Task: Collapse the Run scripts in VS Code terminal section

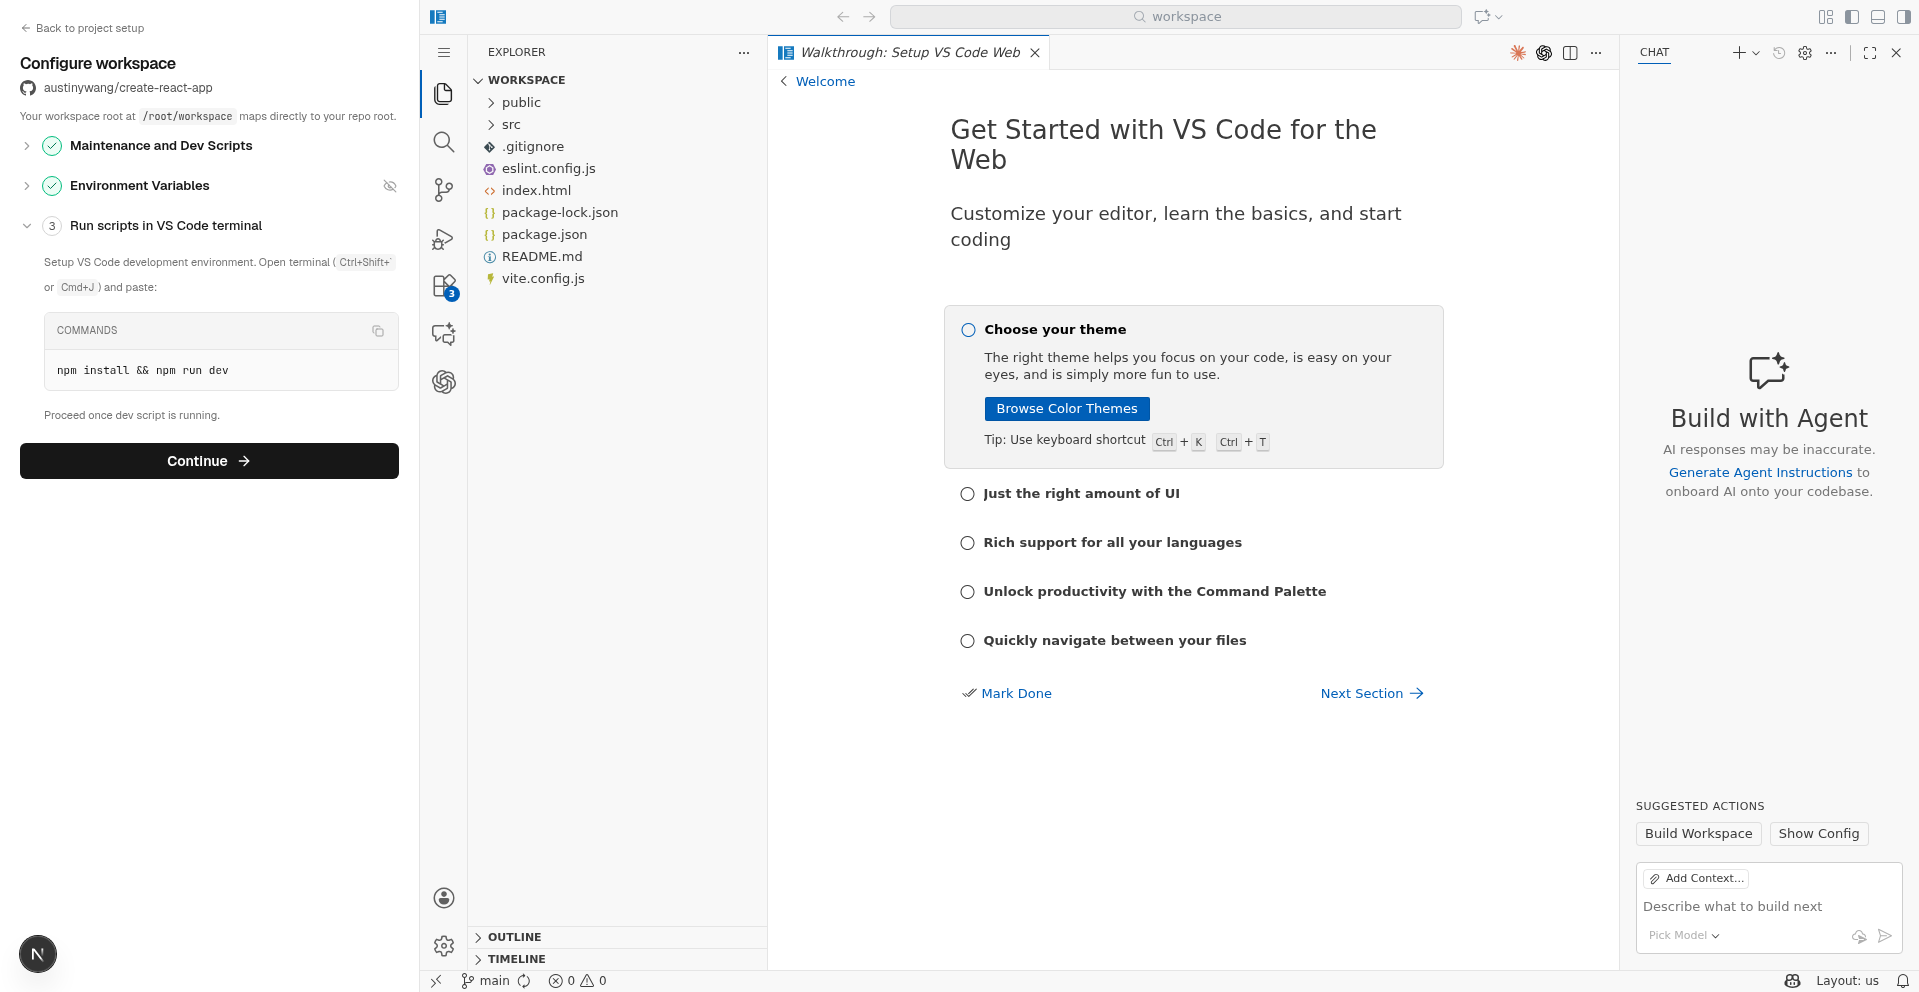Action: point(27,226)
